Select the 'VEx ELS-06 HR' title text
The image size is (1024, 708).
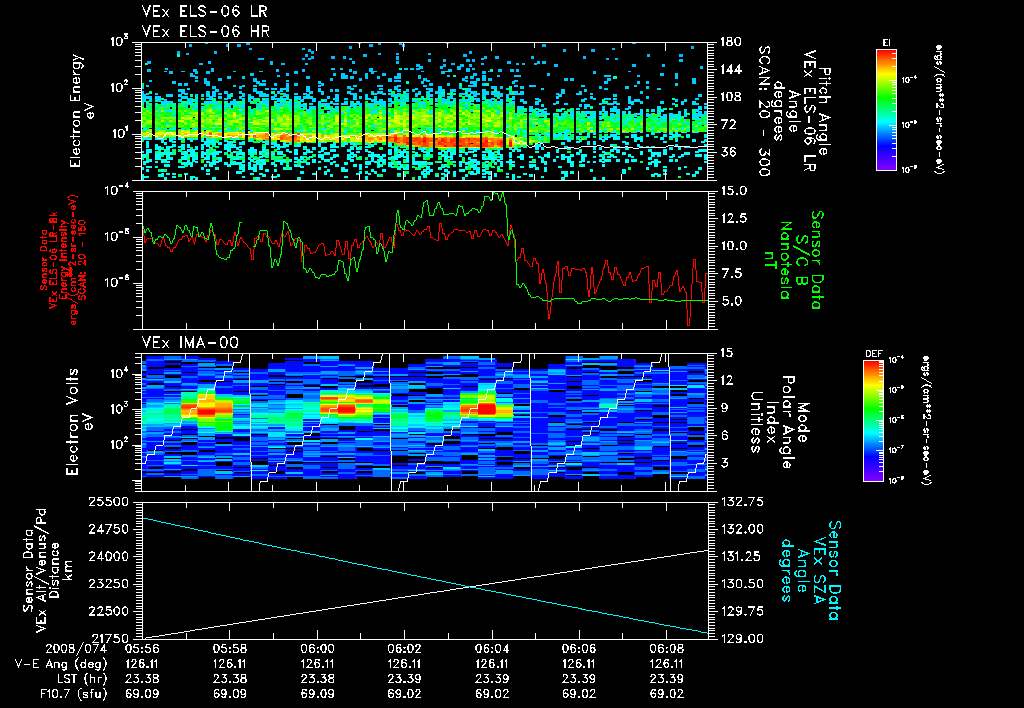205,31
